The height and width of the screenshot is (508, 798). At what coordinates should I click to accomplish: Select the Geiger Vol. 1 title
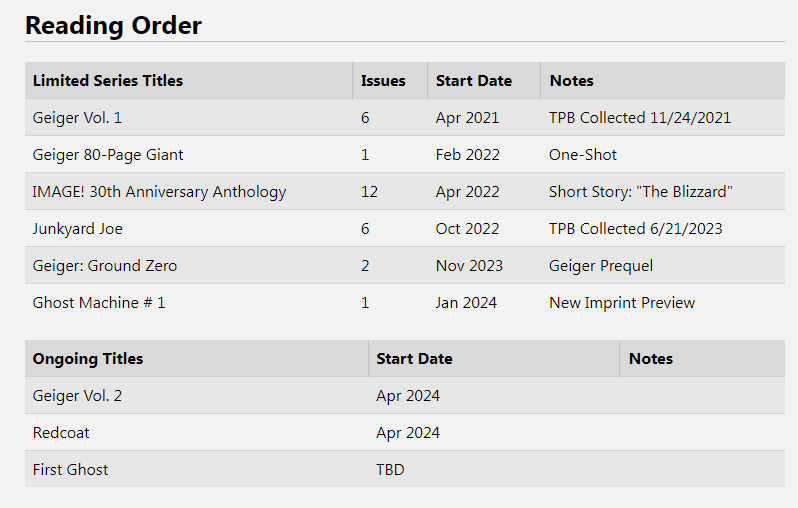pyautogui.click(x=78, y=118)
